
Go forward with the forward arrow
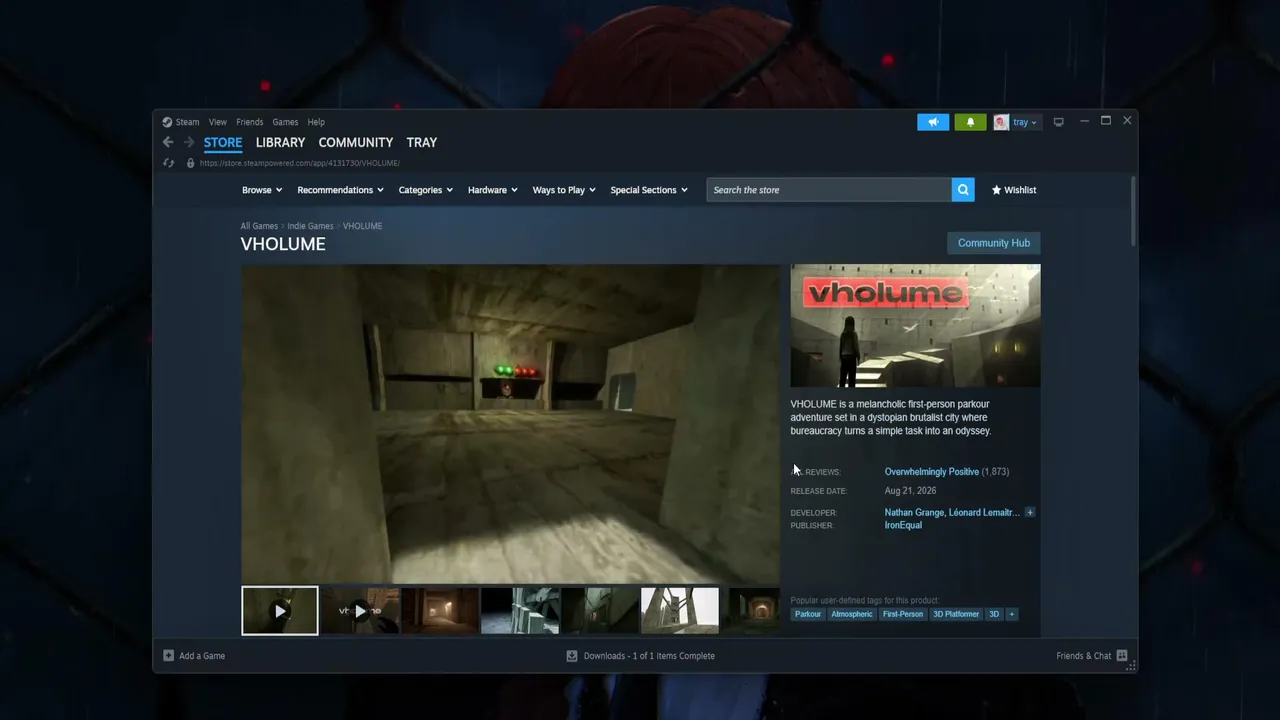(x=189, y=142)
